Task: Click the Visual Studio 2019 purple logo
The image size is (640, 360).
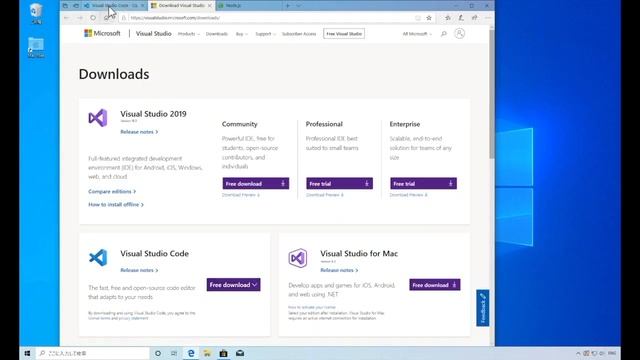Action: pyautogui.click(x=98, y=118)
